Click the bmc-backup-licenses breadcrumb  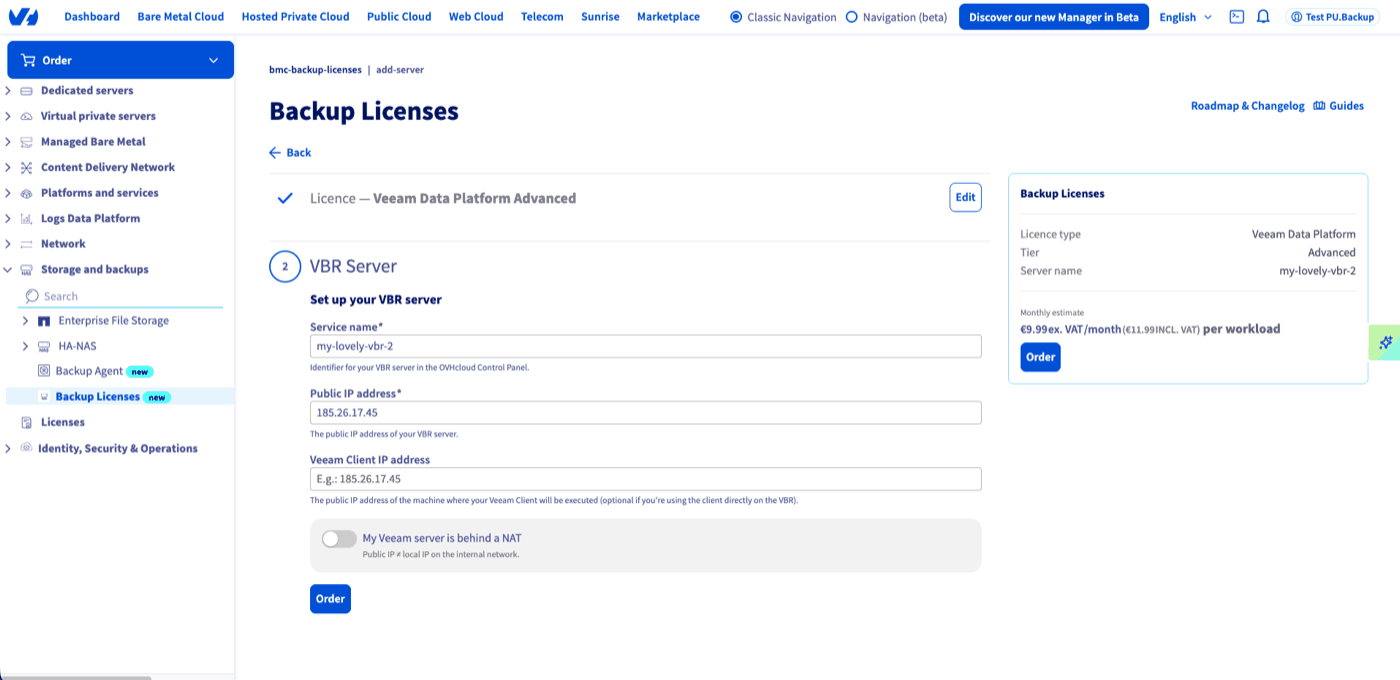pyautogui.click(x=315, y=70)
